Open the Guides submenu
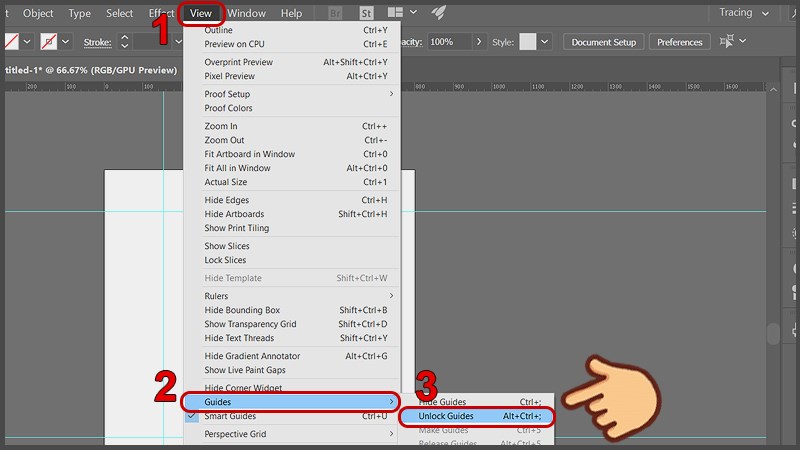Screen dimensions: 800x450 pos(292,402)
